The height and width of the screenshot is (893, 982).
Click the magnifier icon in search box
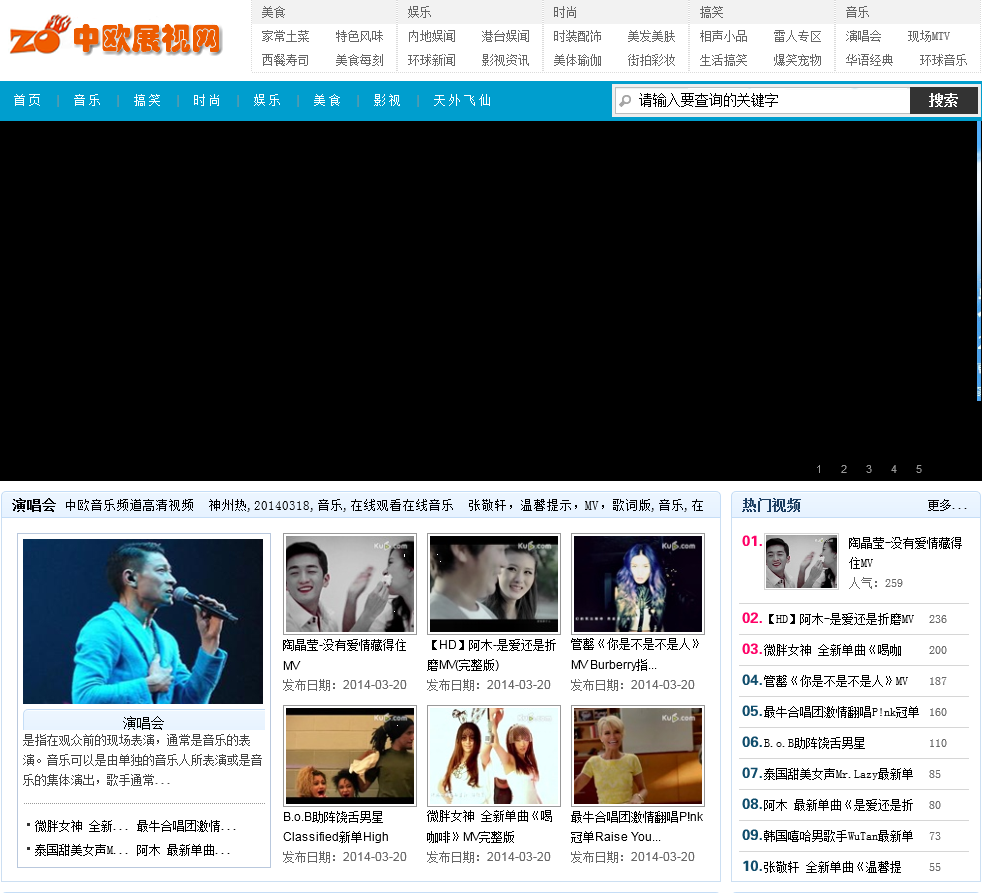[625, 100]
